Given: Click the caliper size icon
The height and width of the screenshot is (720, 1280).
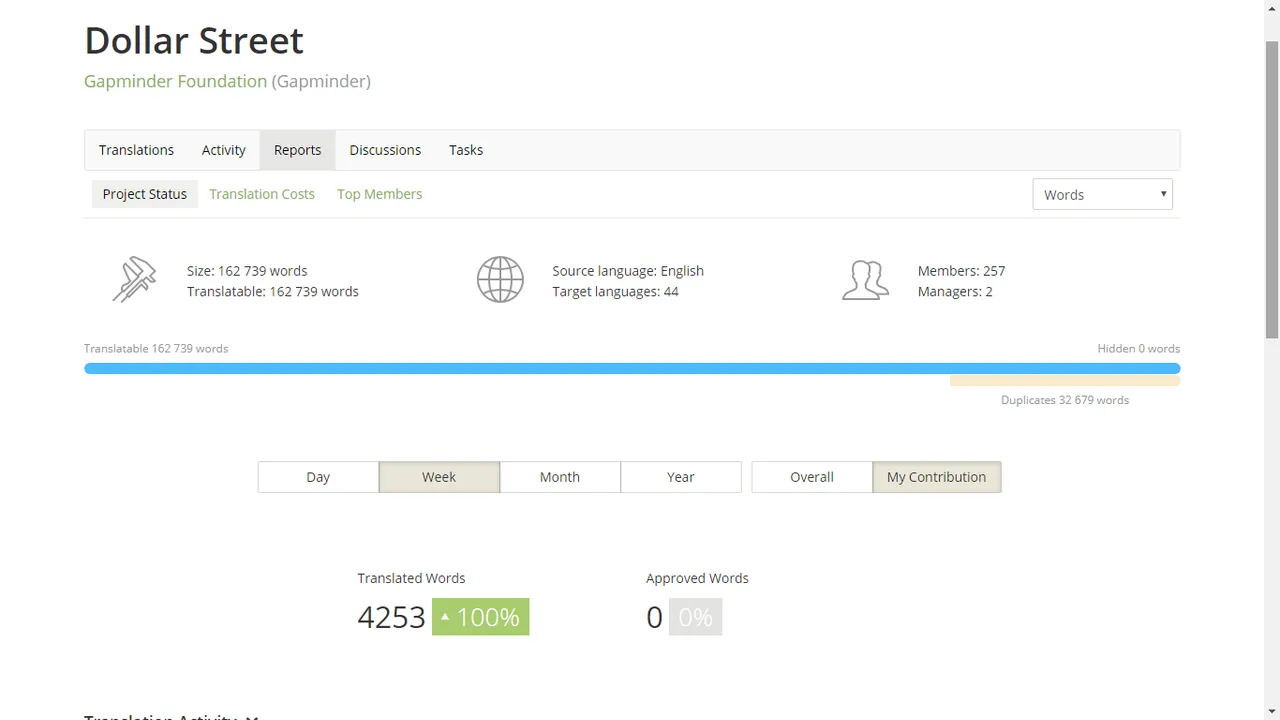Looking at the screenshot, I should 134,280.
